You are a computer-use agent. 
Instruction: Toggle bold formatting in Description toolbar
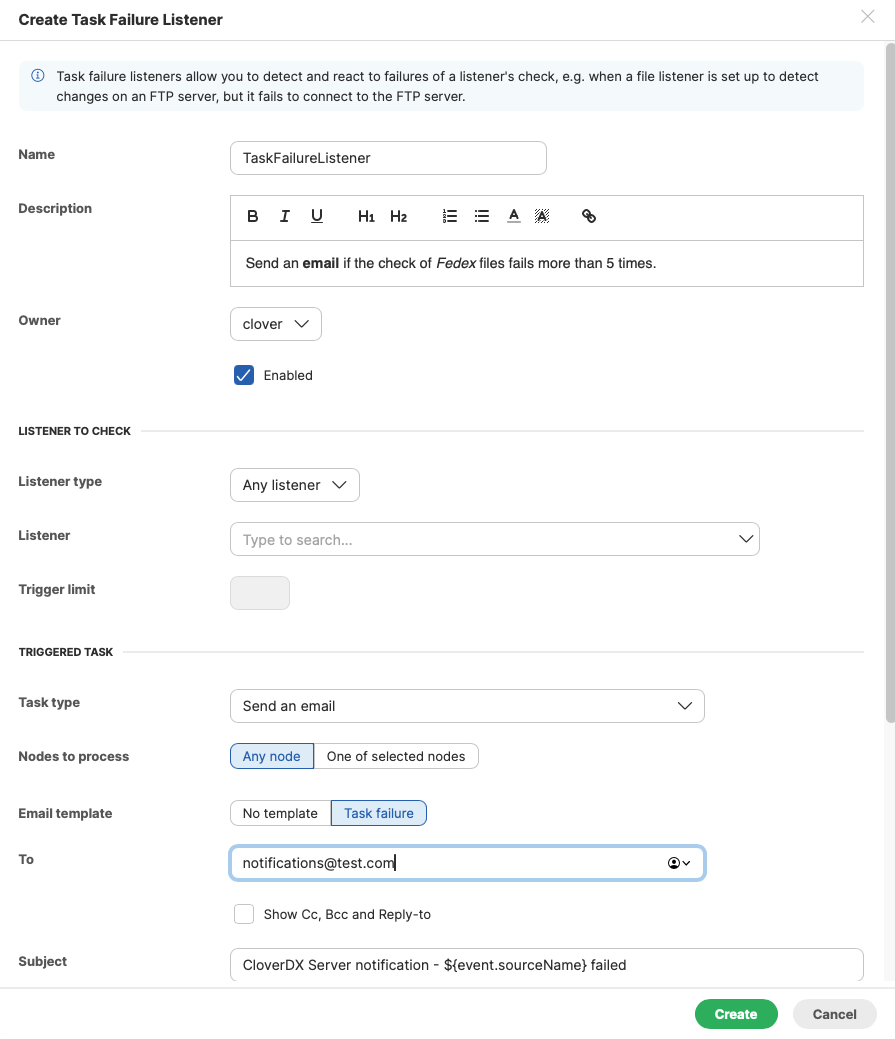[x=253, y=216]
